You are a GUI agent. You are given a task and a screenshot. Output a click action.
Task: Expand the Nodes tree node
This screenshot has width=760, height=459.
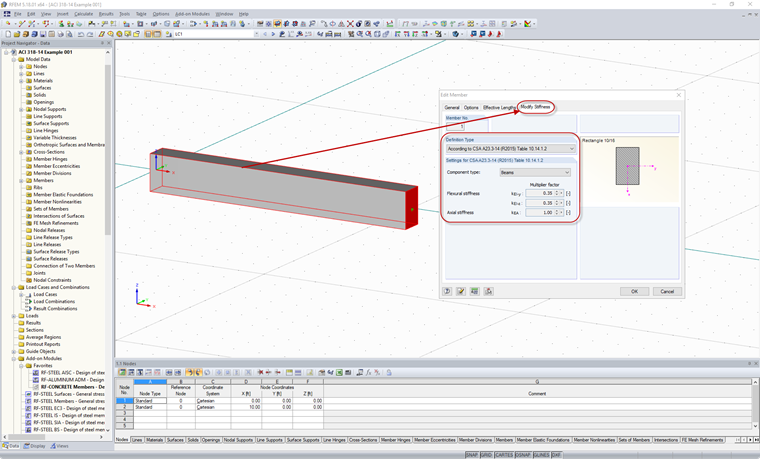click(21, 66)
